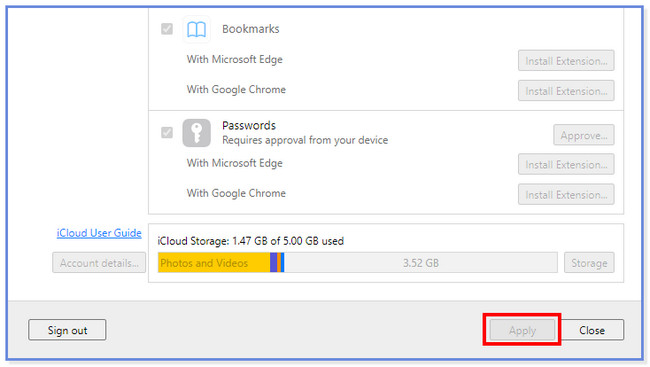Click the Apply button
This screenshot has height=367, width=650.
[x=522, y=330]
